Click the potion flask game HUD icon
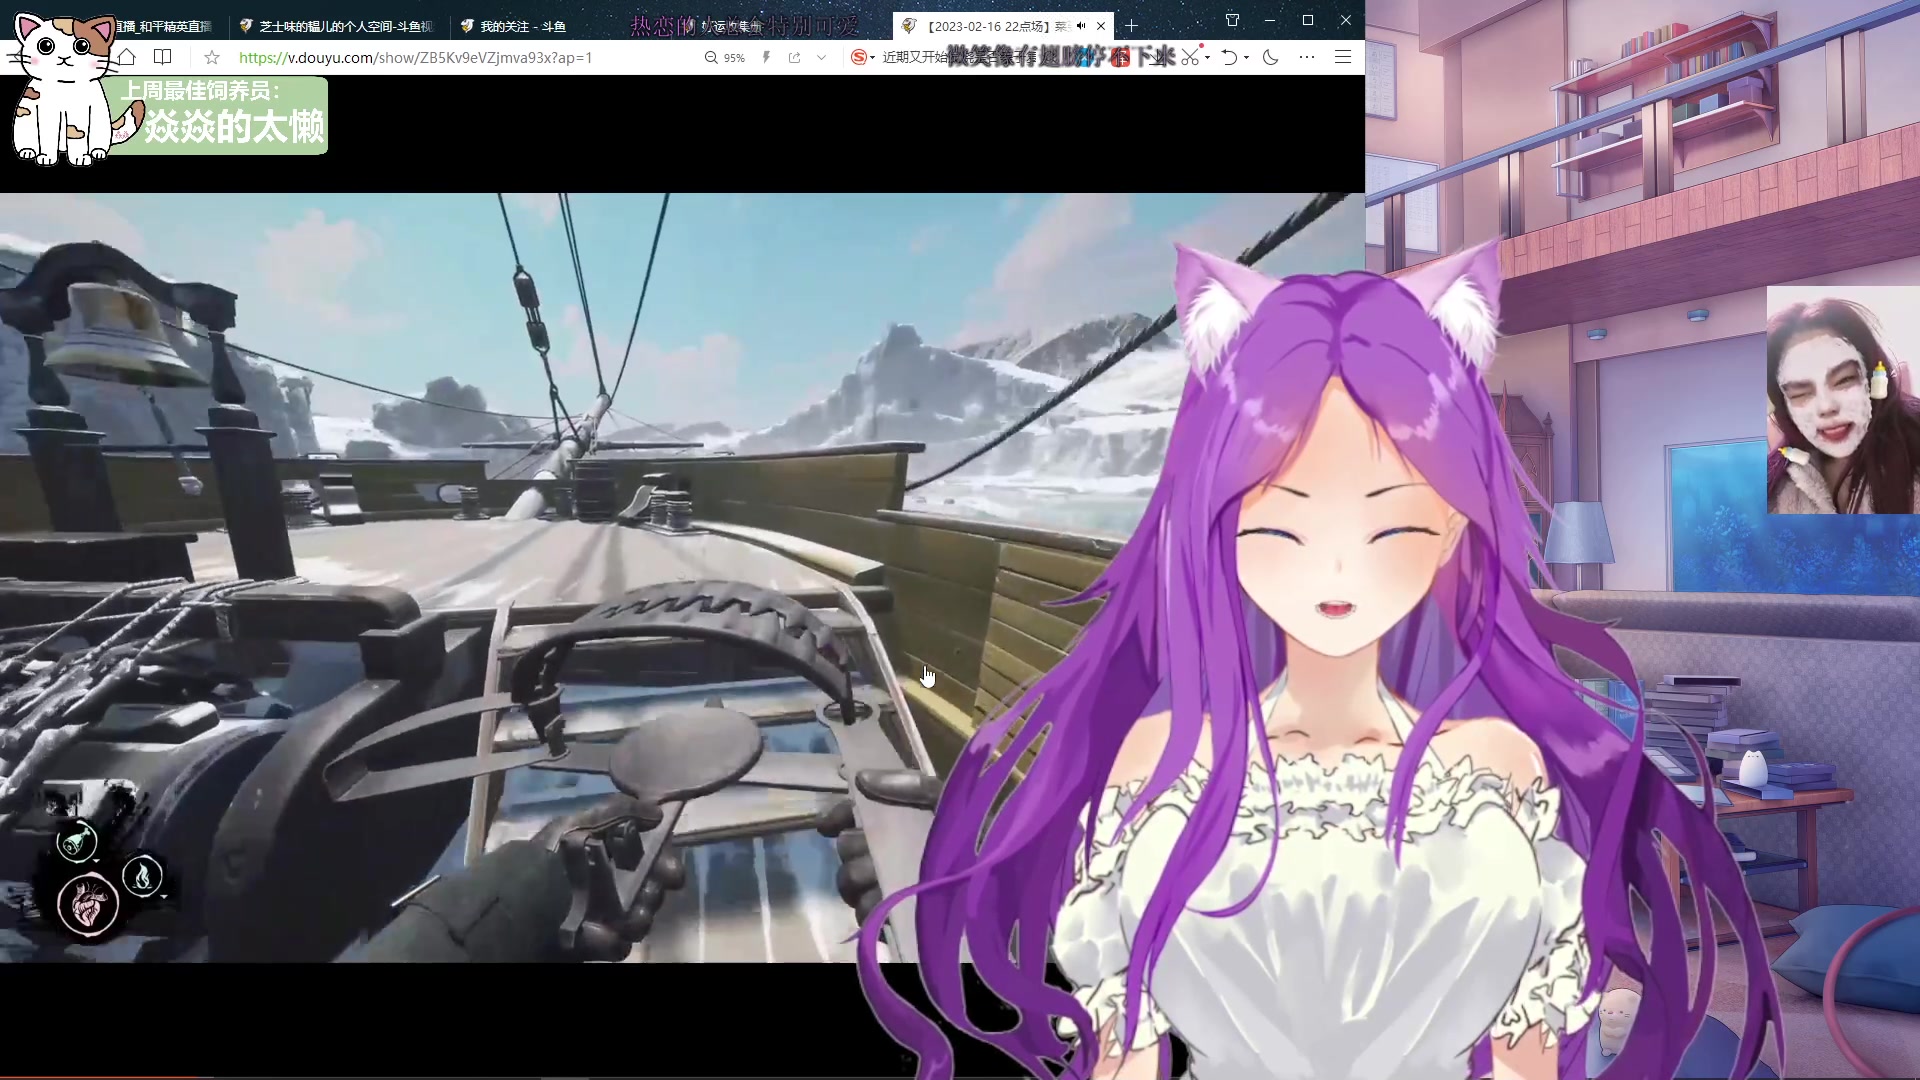This screenshot has width=1920, height=1080. point(77,841)
